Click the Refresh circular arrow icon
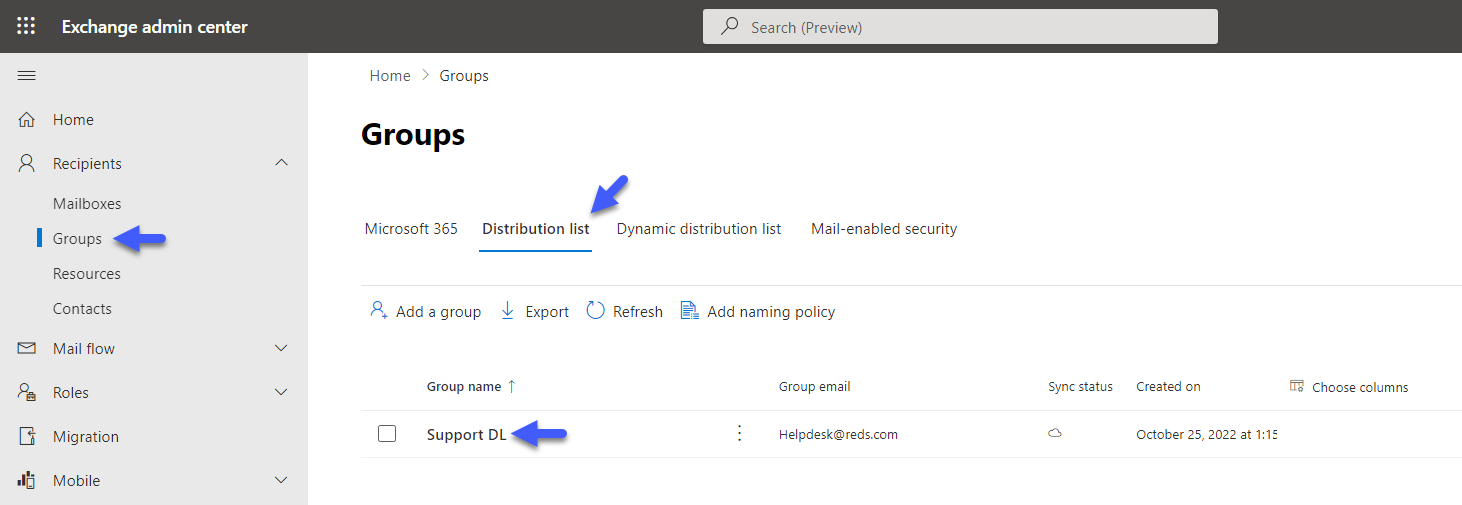Viewport: 1462px width, 505px height. 596,311
